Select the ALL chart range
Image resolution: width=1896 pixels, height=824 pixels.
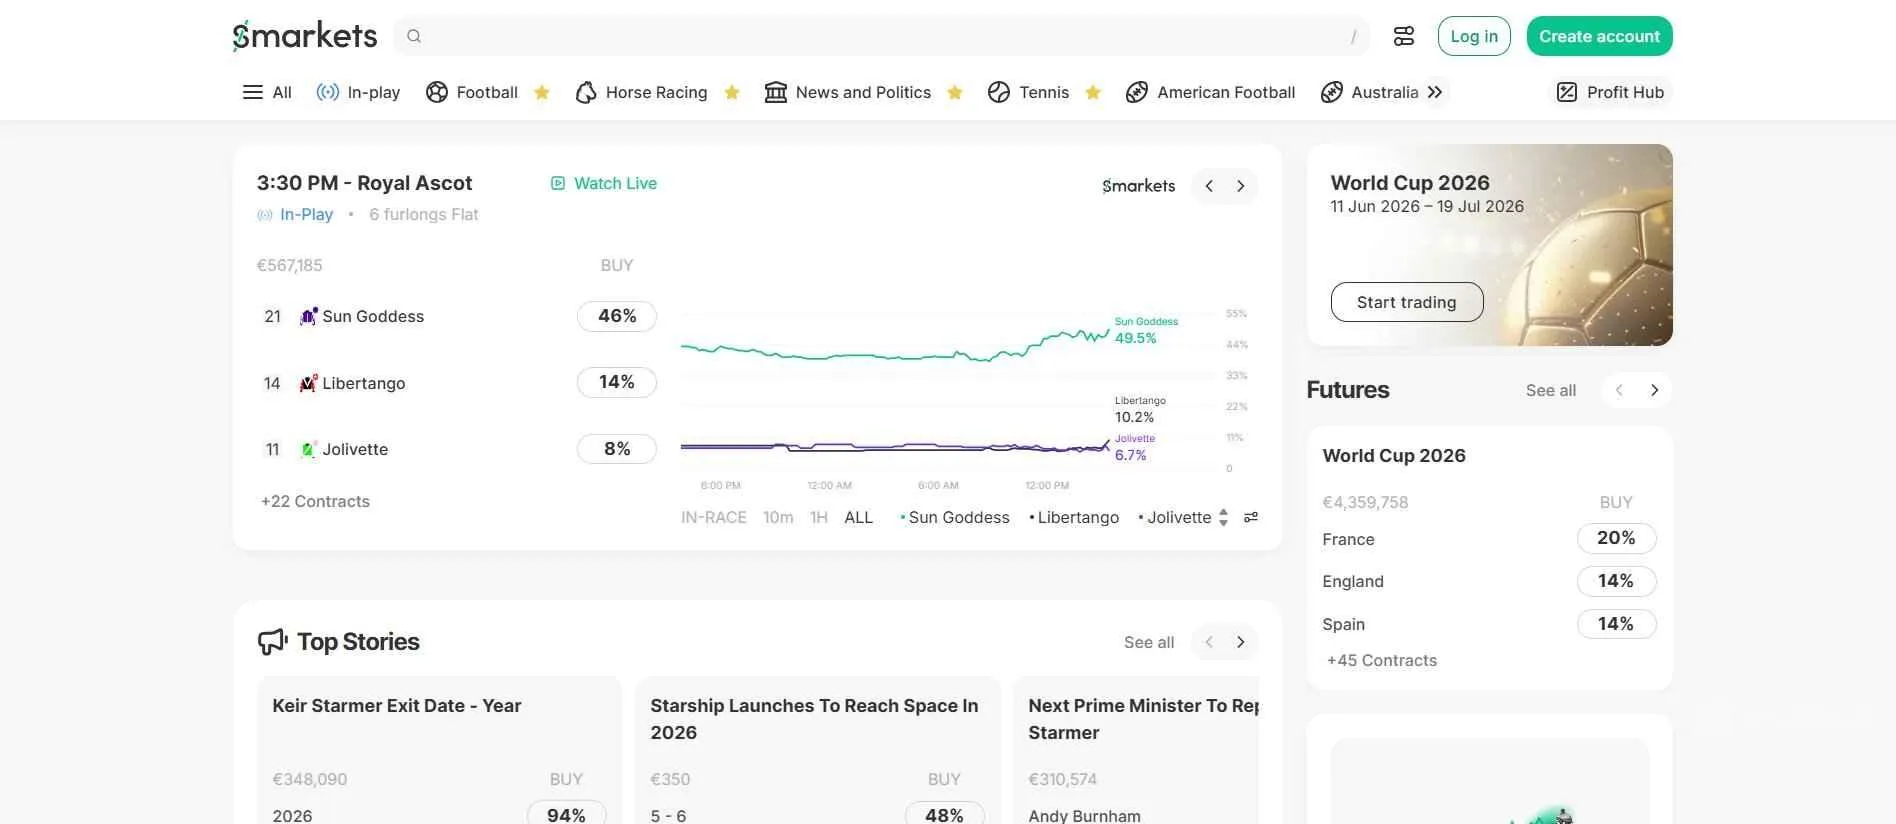(858, 517)
